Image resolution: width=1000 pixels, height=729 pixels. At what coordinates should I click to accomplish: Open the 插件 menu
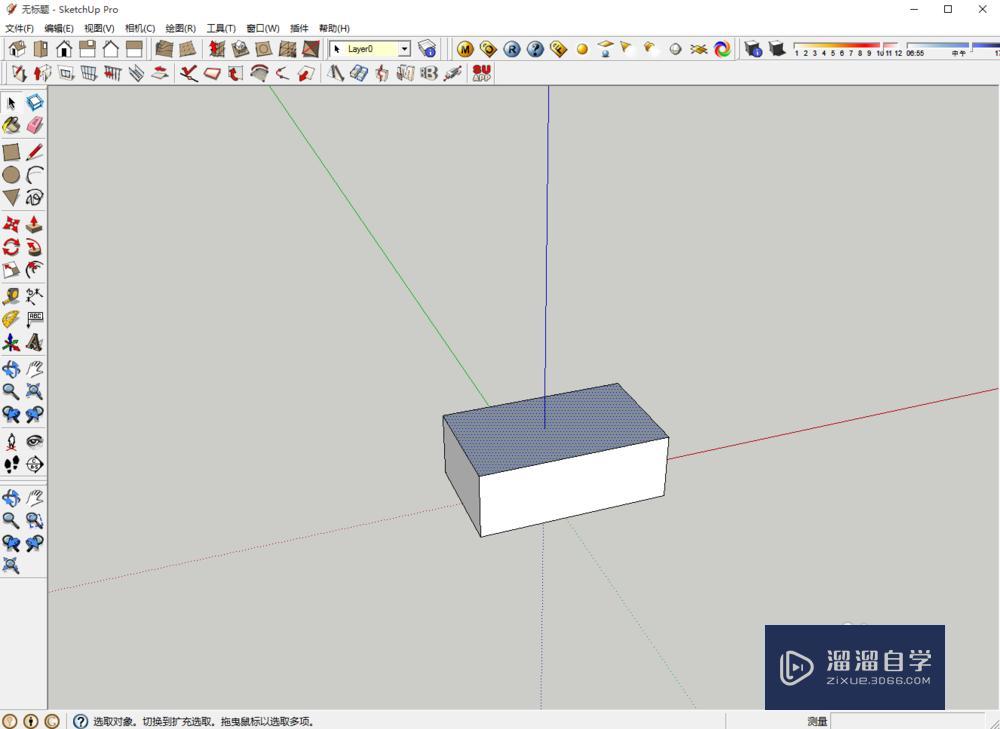coord(299,28)
